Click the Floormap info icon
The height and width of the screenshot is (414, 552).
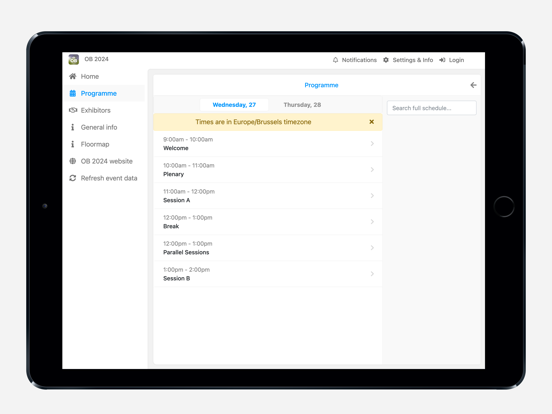click(x=73, y=144)
